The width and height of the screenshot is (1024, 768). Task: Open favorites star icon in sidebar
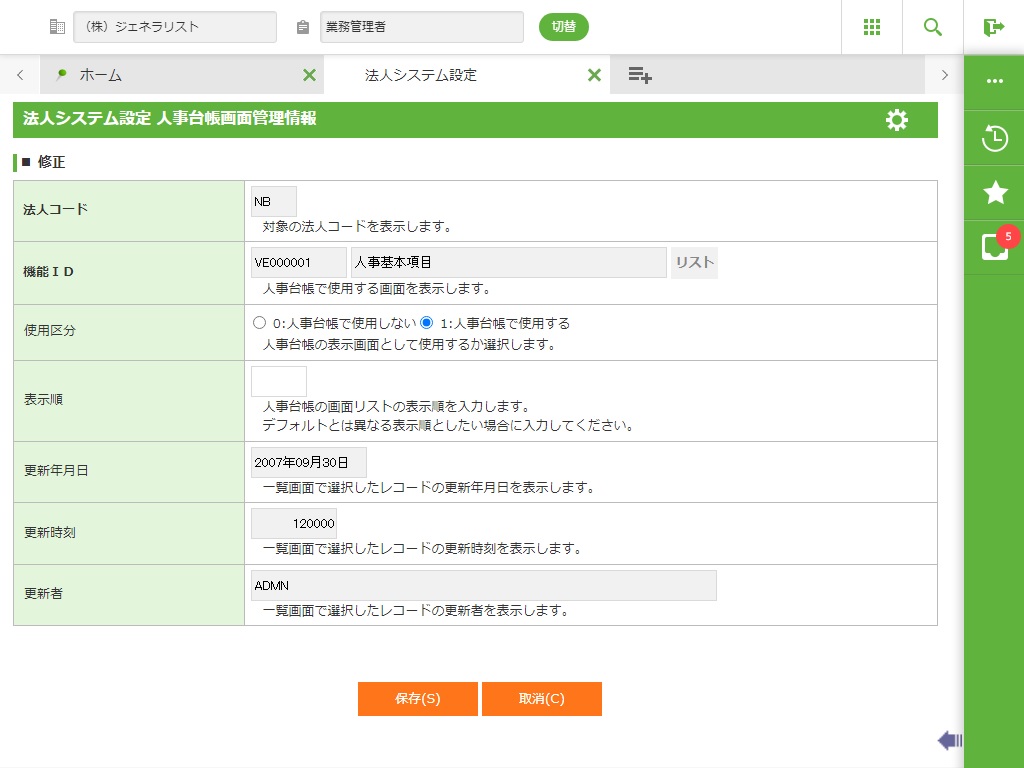[x=994, y=193]
